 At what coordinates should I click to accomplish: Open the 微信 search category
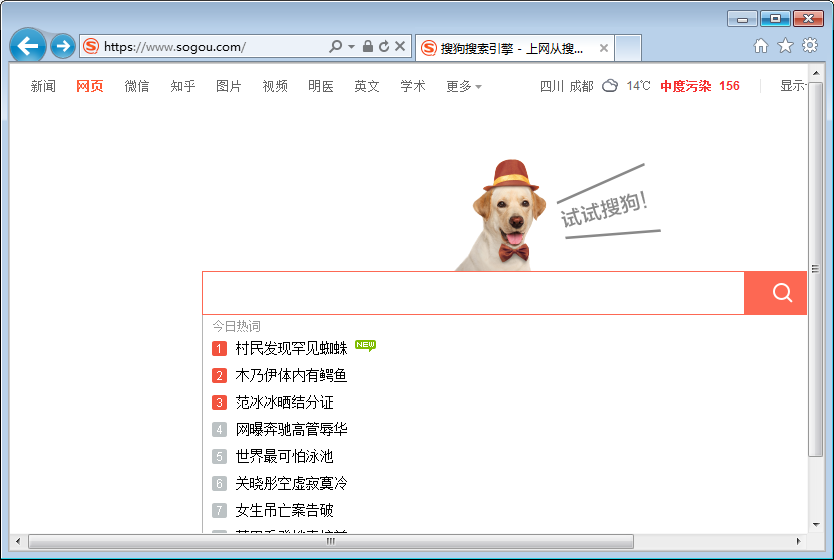pyautogui.click(x=137, y=86)
